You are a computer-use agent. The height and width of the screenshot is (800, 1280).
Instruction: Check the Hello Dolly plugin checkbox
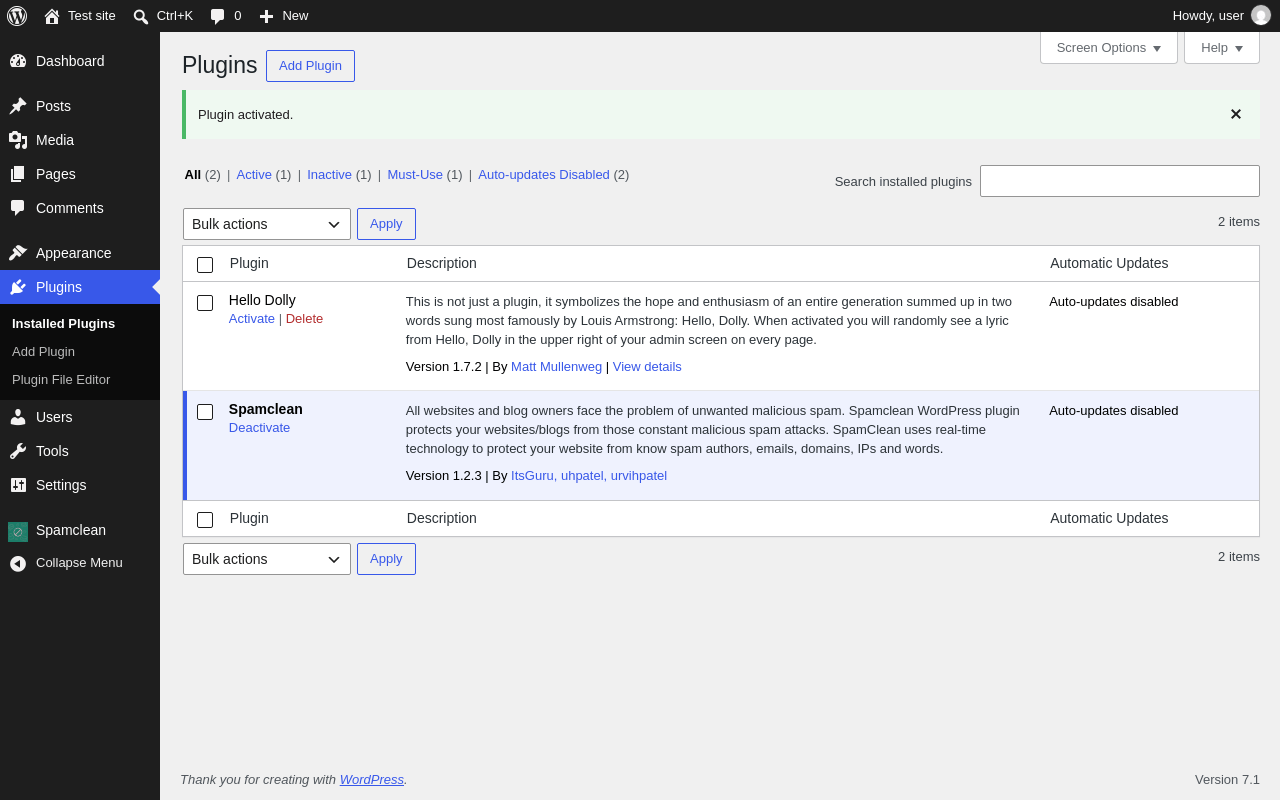pyautogui.click(x=205, y=303)
